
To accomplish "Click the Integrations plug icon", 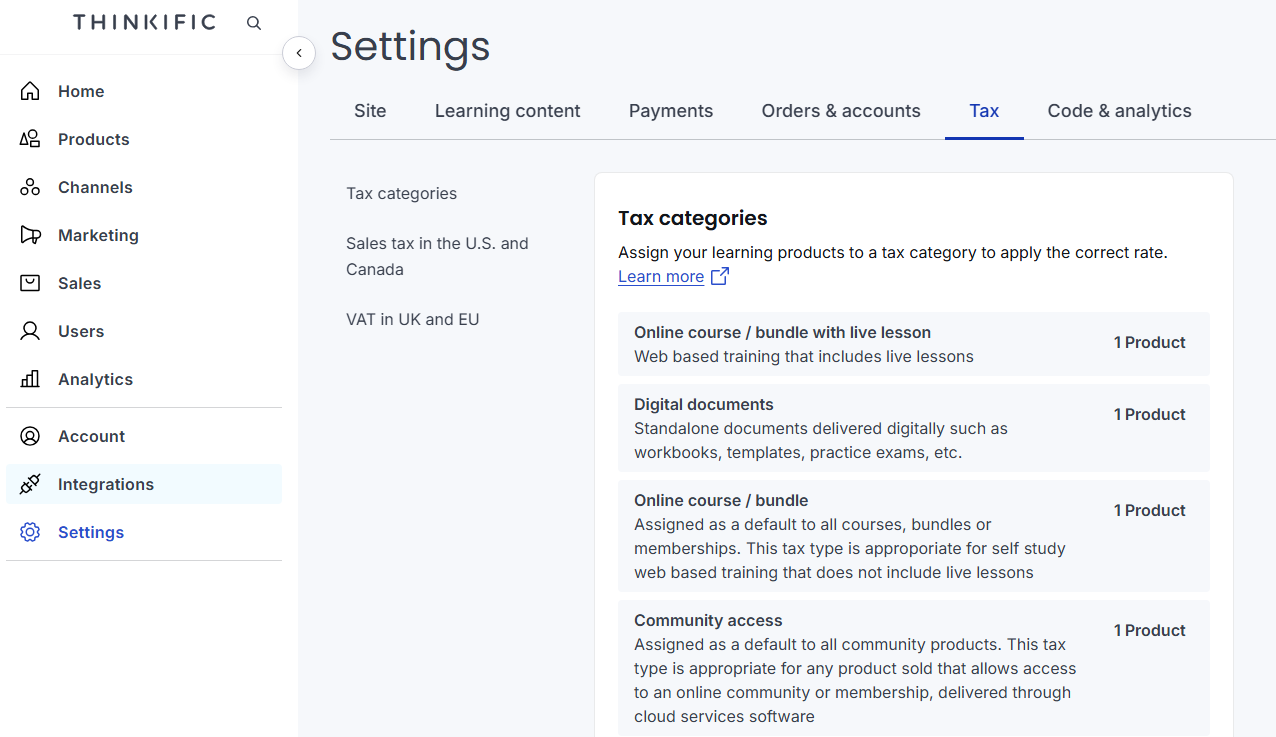I will pyautogui.click(x=30, y=484).
